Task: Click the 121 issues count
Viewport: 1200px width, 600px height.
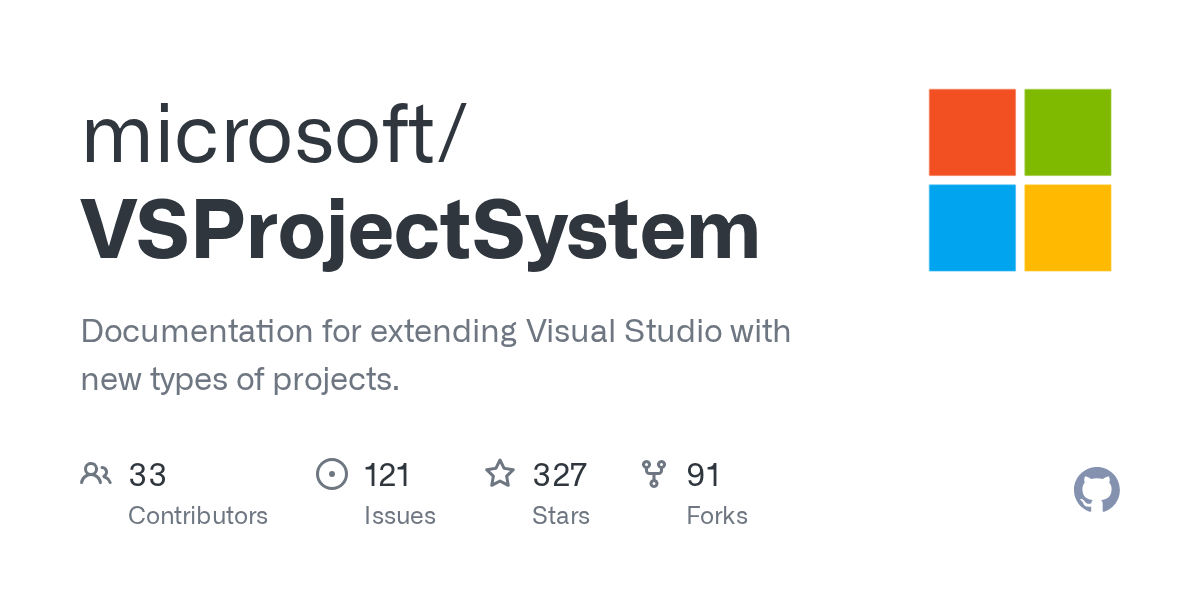Action: tap(387, 475)
